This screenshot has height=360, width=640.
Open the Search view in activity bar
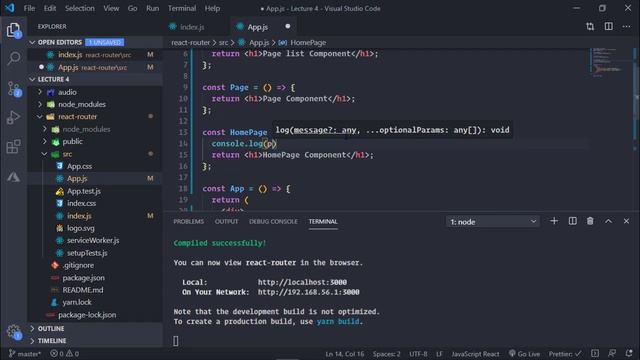pos(13,58)
